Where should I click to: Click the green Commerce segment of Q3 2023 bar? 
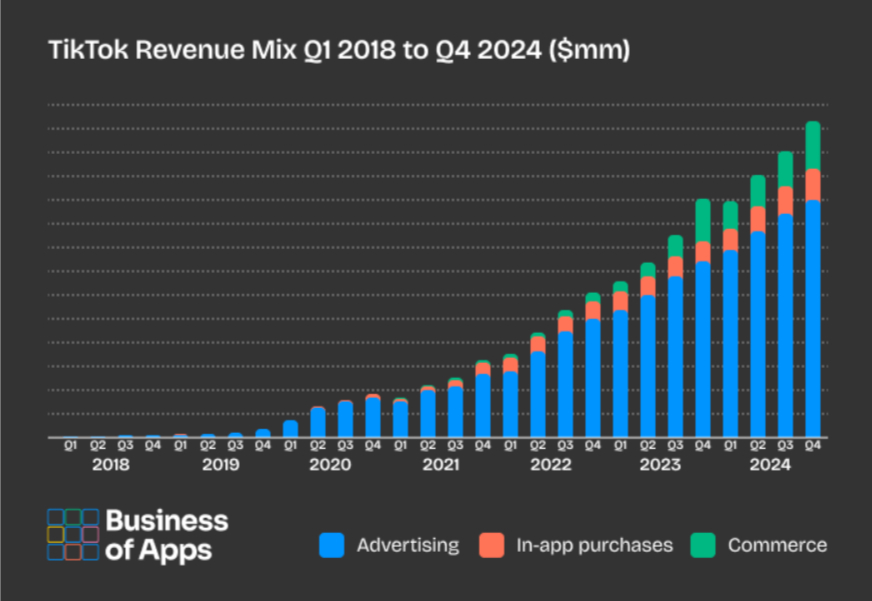[675, 246]
